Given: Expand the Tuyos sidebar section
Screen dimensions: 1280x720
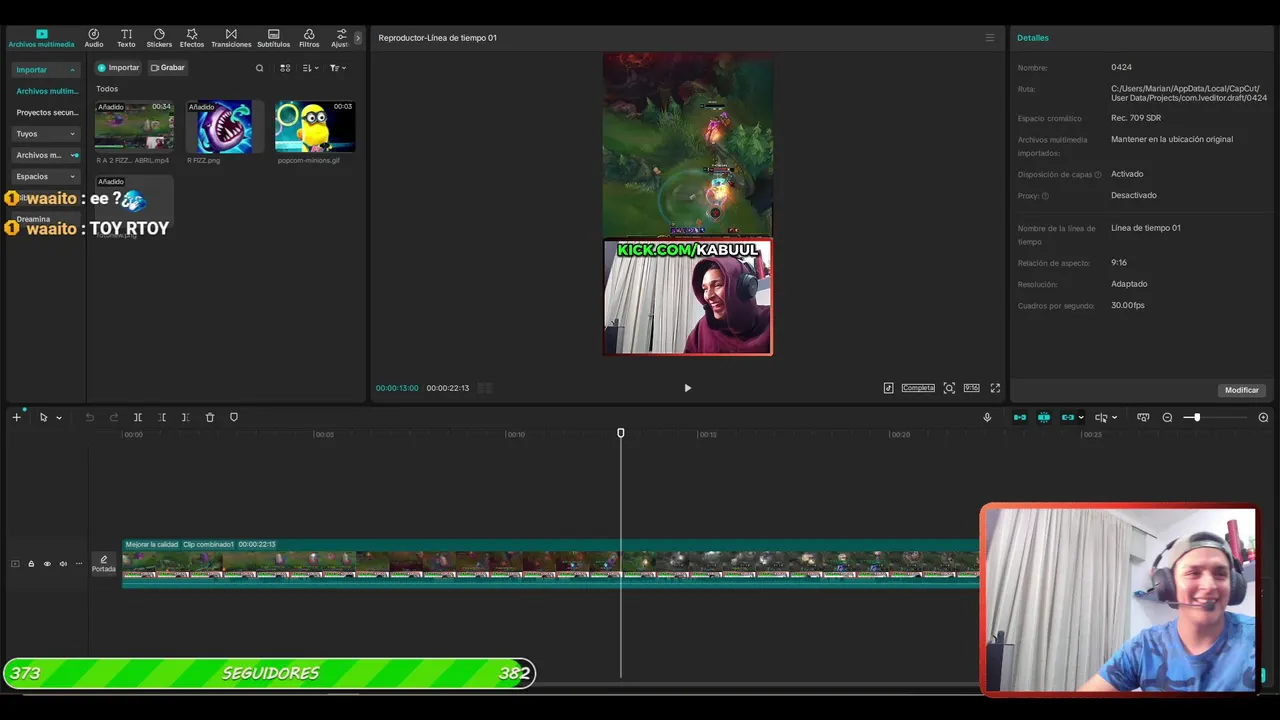Looking at the screenshot, I should tap(45, 134).
